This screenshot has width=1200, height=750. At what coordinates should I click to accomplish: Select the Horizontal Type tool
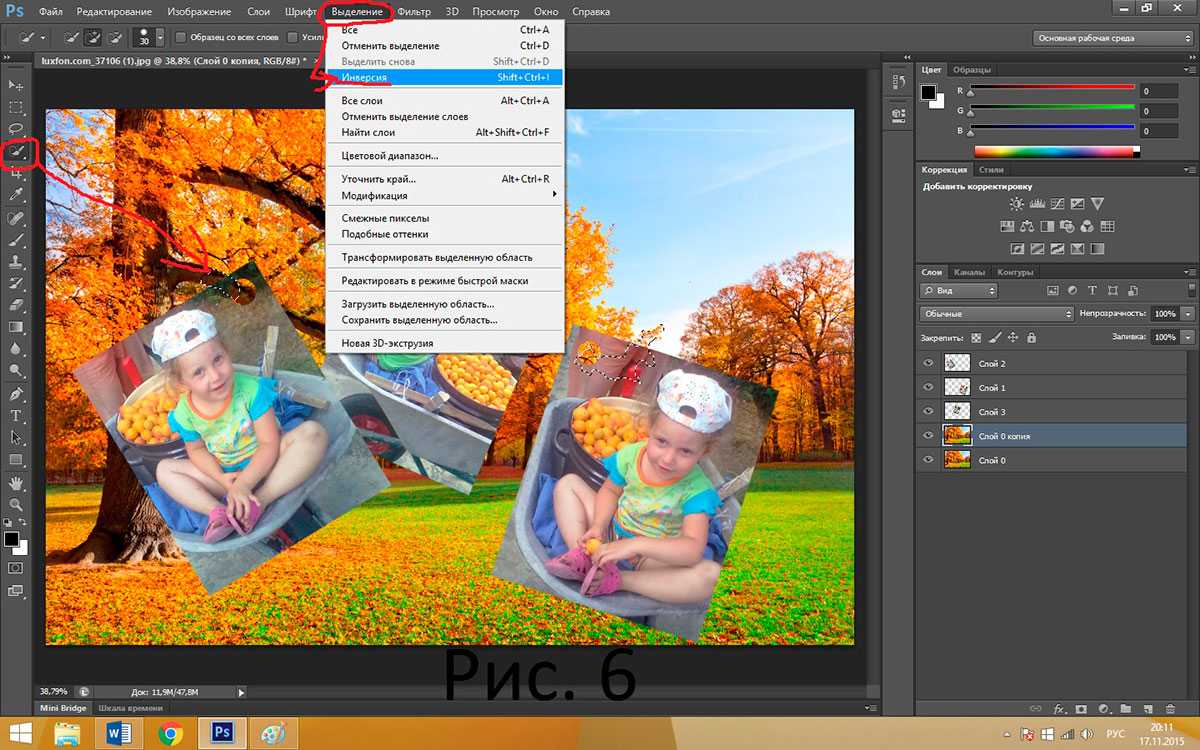[x=17, y=416]
